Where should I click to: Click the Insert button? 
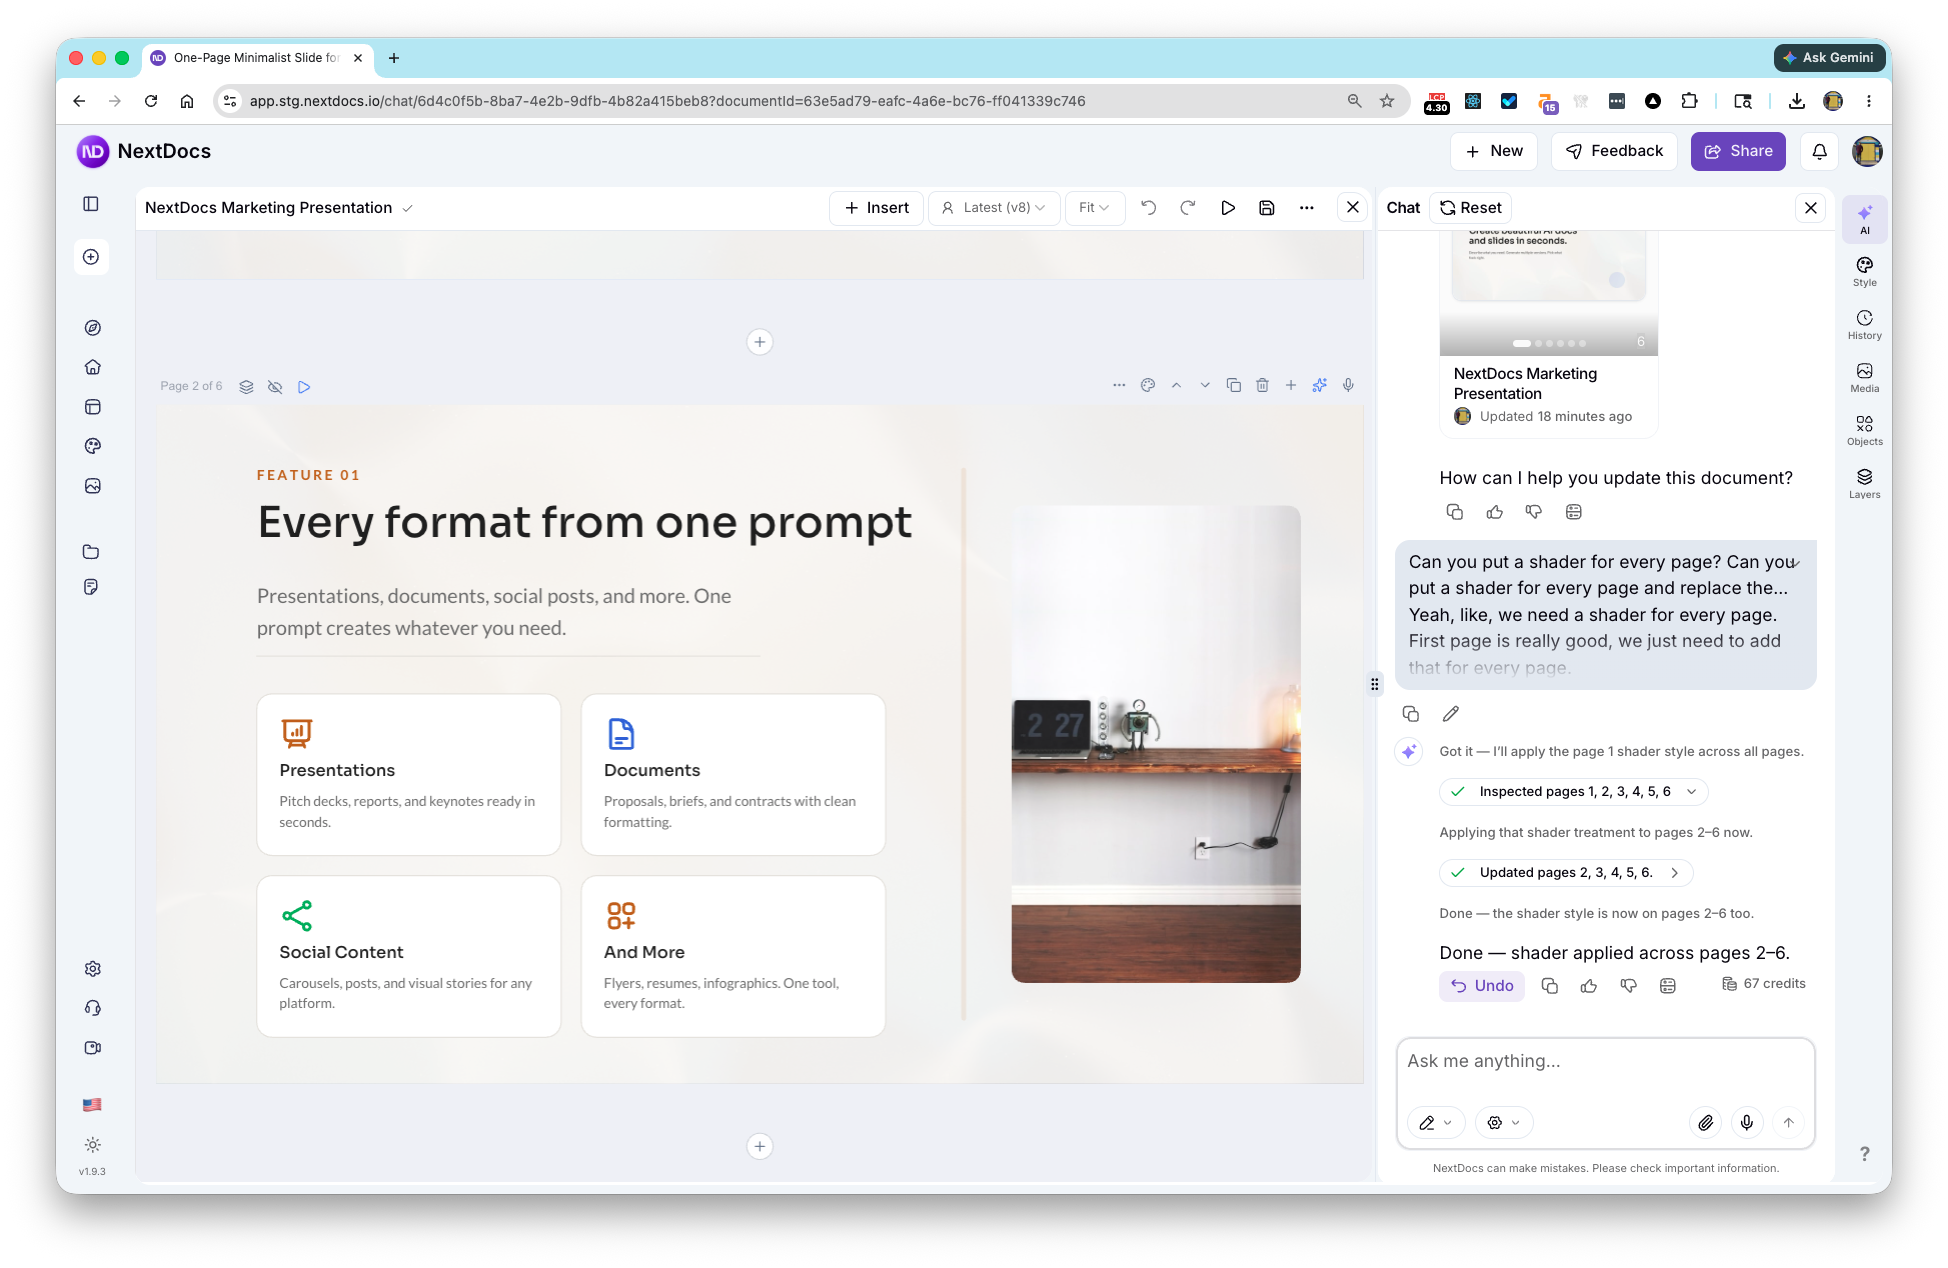click(877, 208)
